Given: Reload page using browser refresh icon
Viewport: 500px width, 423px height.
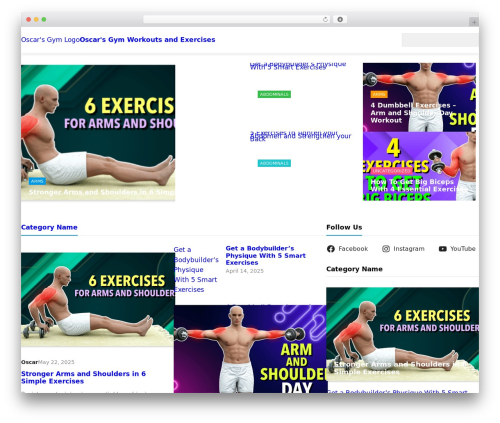Looking at the screenshot, I should (x=325, y=20).
